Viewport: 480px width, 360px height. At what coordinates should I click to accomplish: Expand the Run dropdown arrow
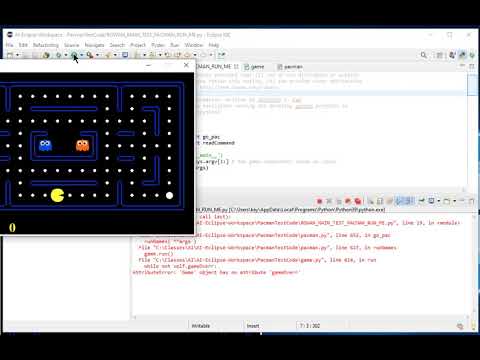pos(82,55)
